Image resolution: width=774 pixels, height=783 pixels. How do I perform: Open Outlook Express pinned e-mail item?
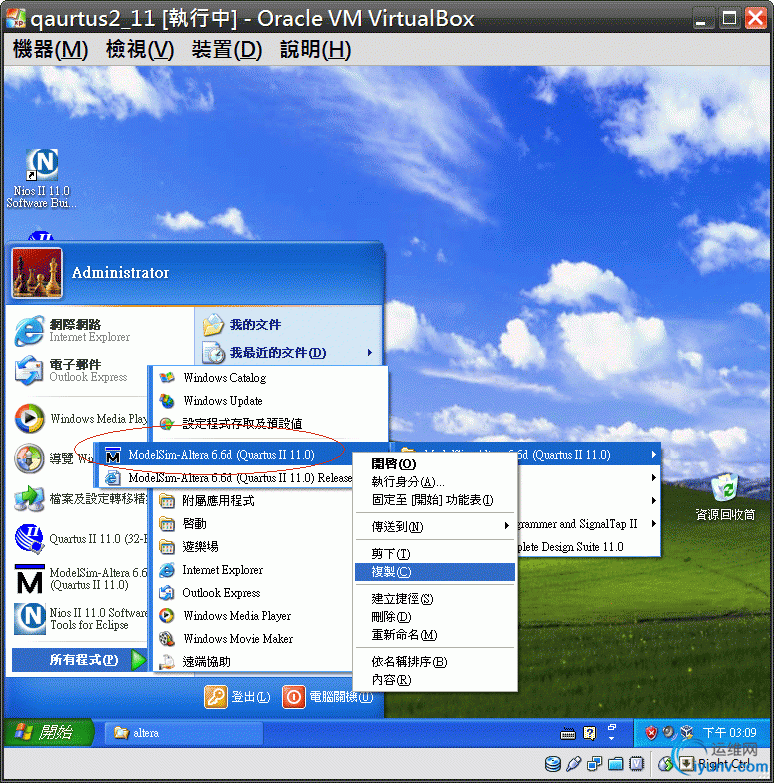pos(71,371)
